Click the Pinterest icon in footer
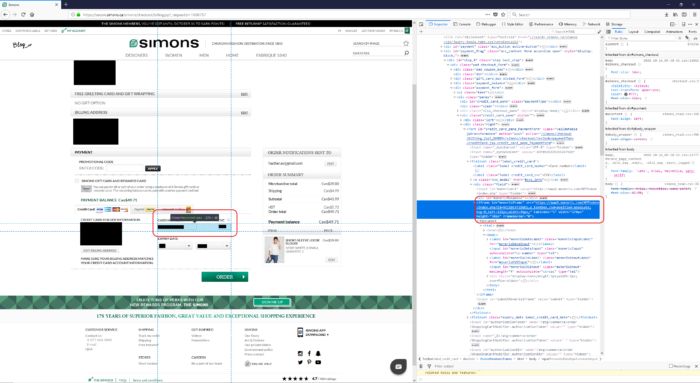The width and height of the screenshot is (700, 383). tap(309, 362)
